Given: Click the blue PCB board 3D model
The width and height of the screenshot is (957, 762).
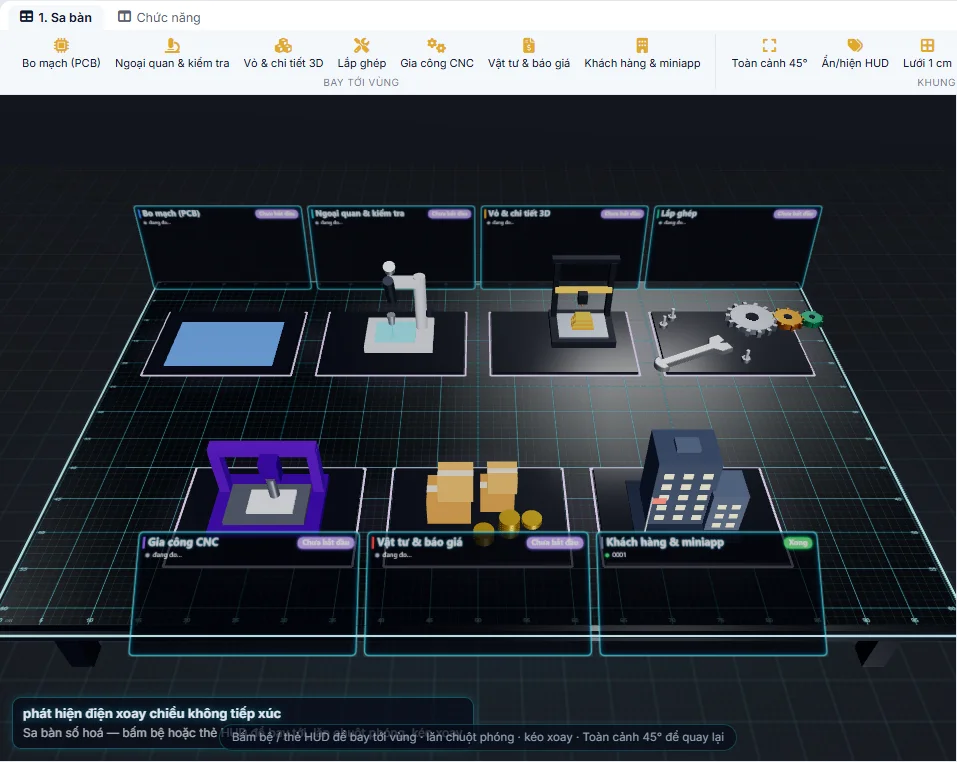Looking at the screenshot, I should click(225, 343).
